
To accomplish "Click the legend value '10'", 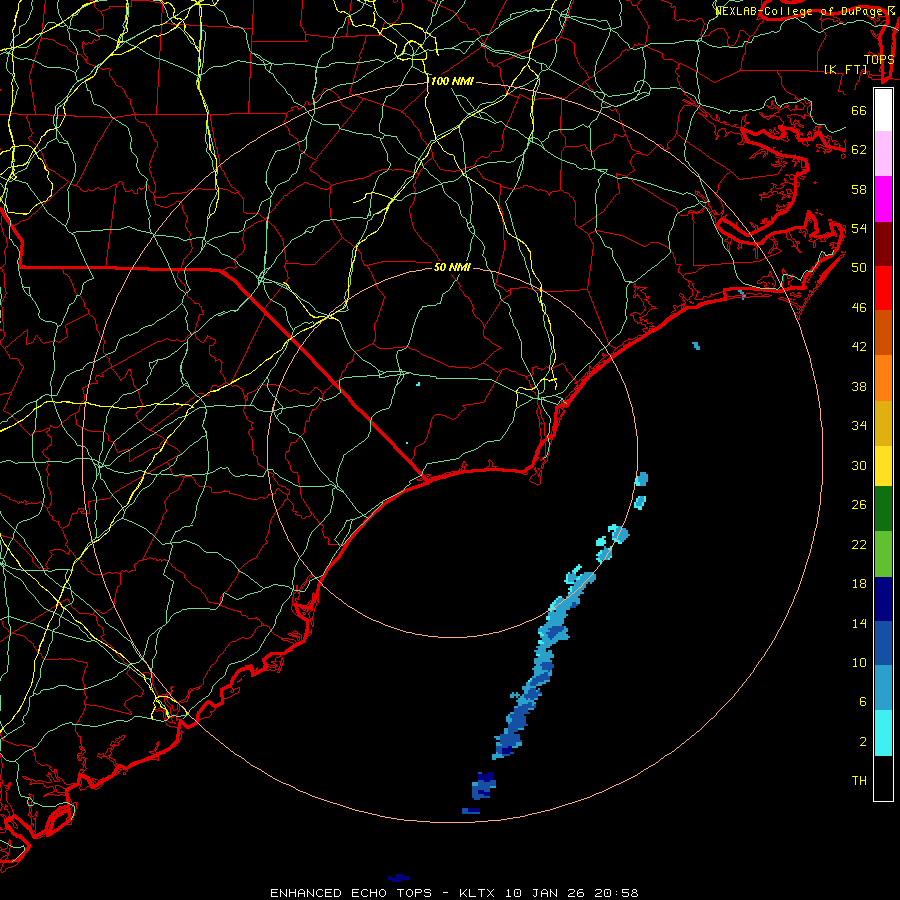I will pos(859,662).
